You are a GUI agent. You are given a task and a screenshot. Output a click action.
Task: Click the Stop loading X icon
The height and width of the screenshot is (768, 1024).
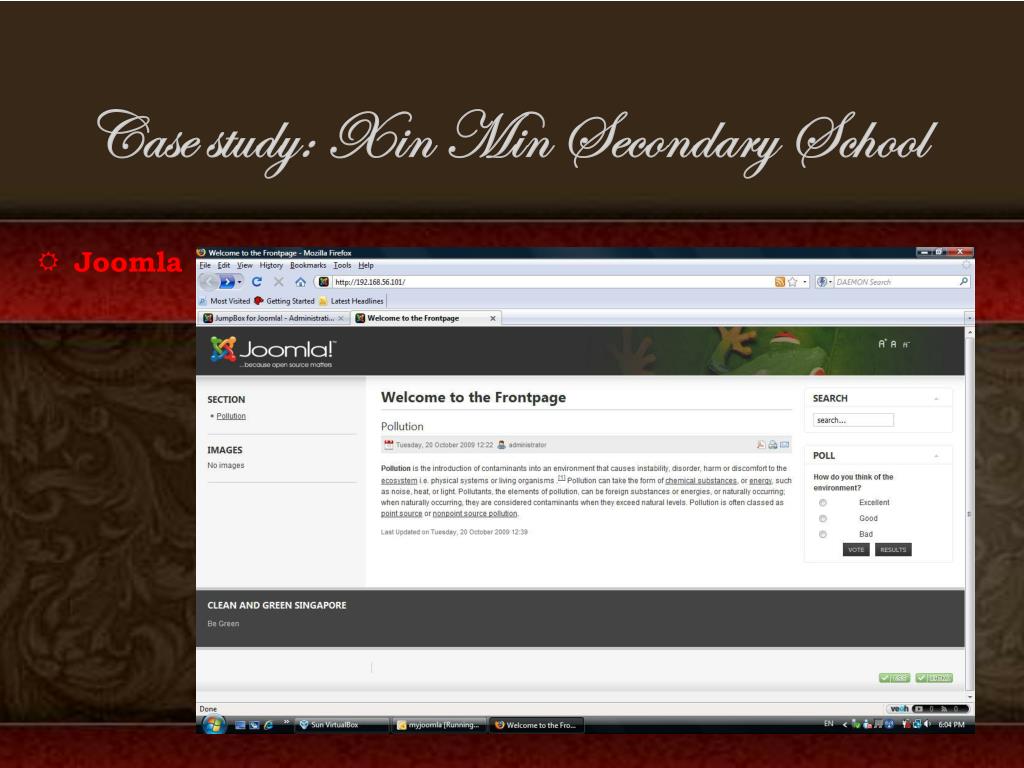click(279, 281)
